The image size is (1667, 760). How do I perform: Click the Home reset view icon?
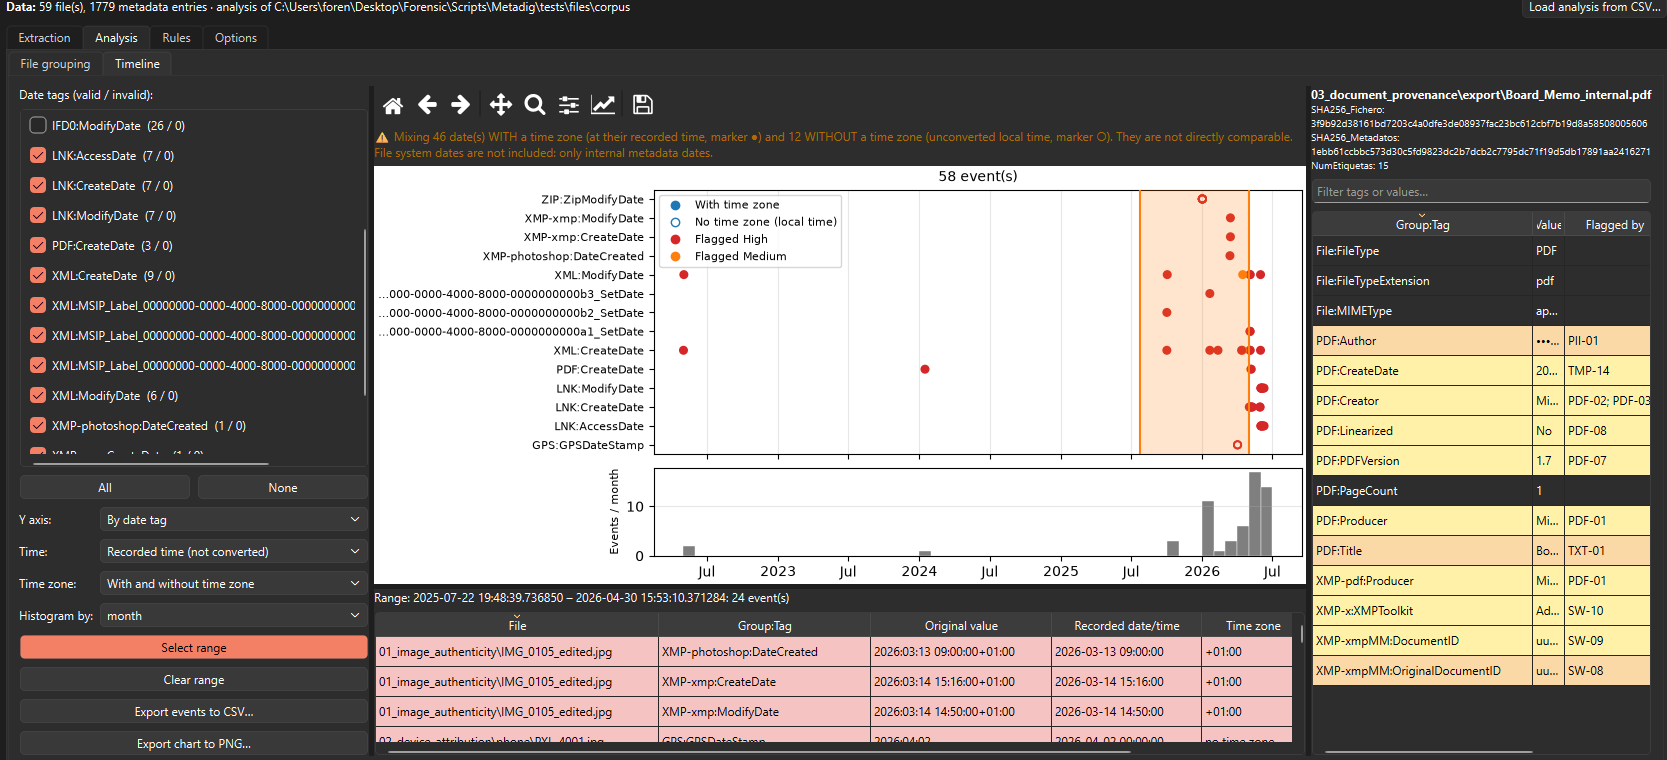point(393,105)
